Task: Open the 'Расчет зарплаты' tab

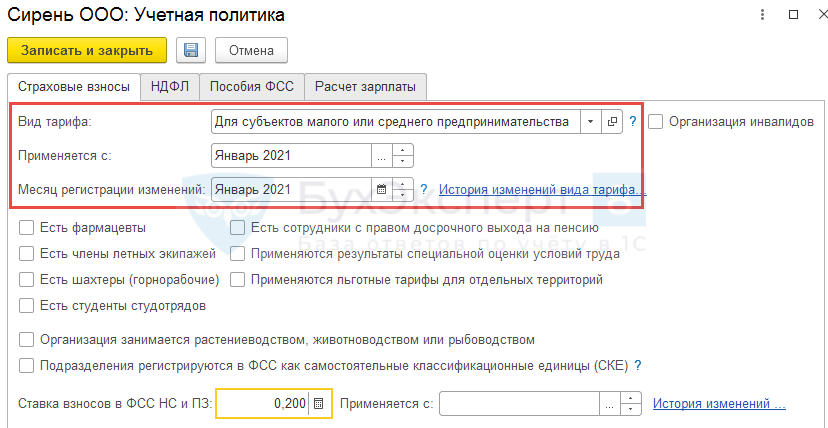Action: (365, 86)
